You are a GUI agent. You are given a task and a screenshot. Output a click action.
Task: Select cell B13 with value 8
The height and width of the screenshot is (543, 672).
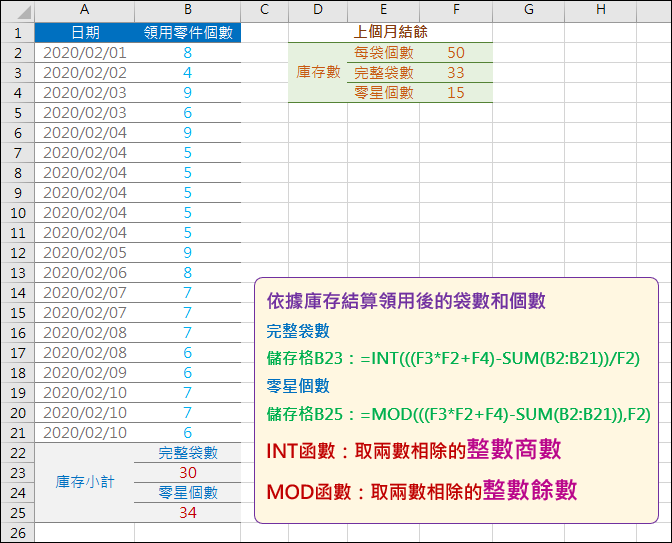(x=188, y=273)
